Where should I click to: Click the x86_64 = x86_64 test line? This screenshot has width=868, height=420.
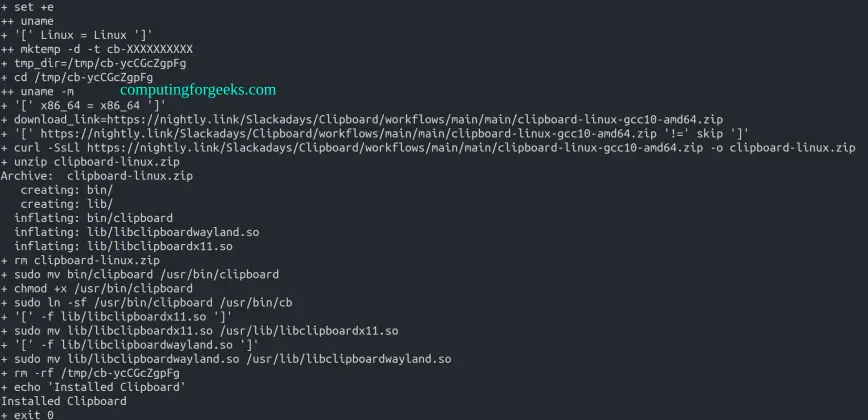[x=83, y=105]
